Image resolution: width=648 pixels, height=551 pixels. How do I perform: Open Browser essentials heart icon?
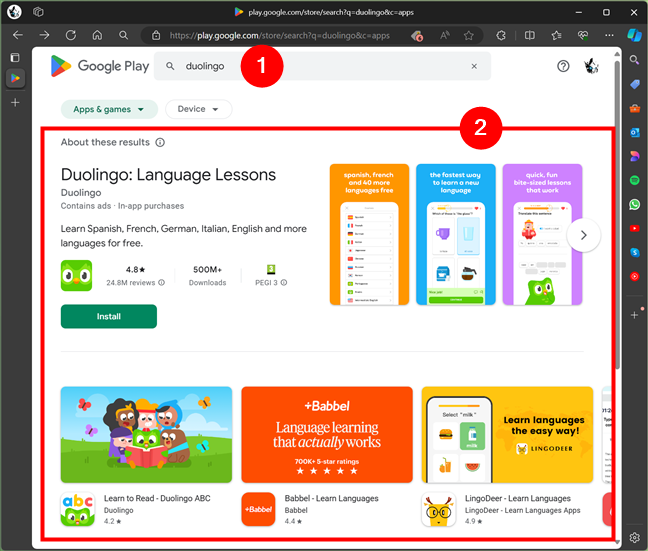pos(583,36)
